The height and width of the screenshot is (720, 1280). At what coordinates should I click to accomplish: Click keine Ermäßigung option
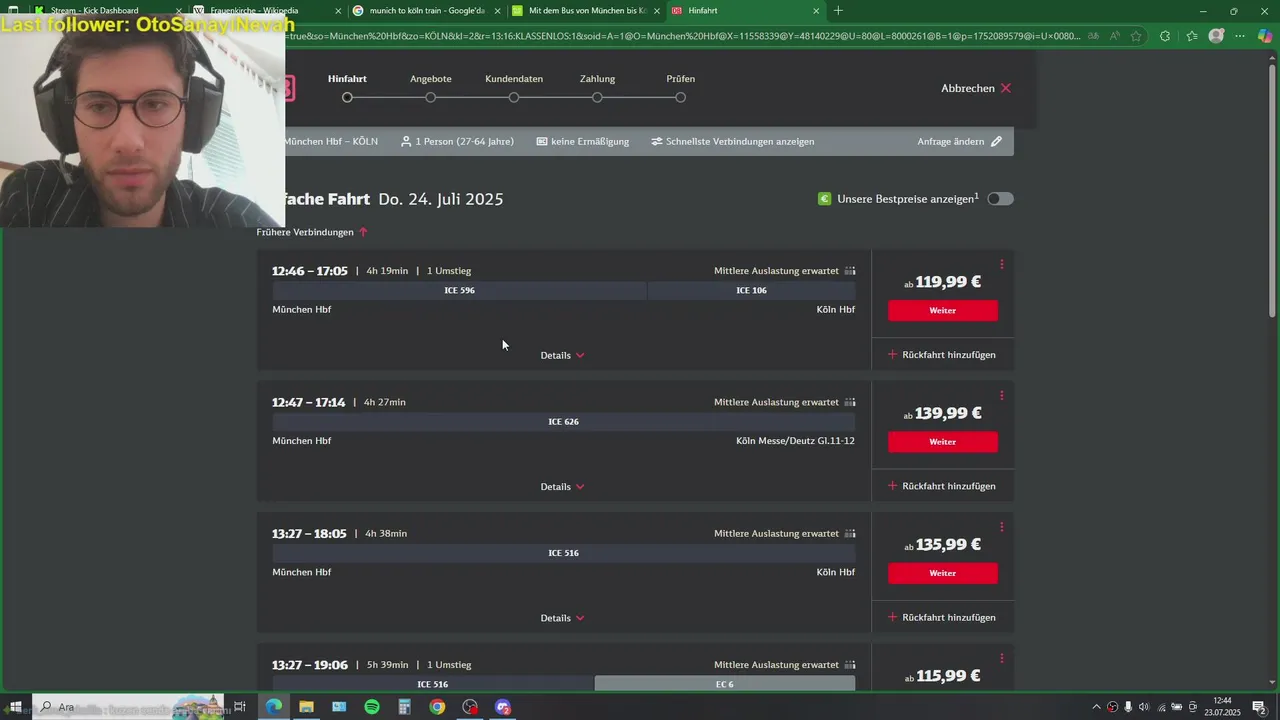pos(583,141)
